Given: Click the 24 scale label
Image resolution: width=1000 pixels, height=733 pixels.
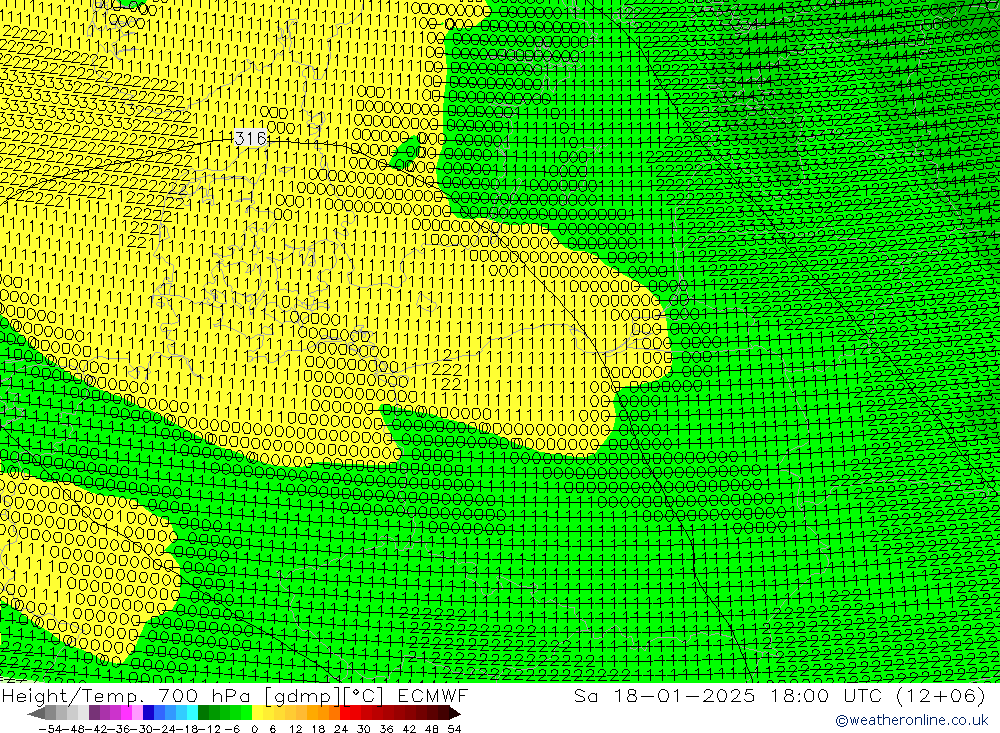Looking at the screenshot, I should tap(341, 729).
